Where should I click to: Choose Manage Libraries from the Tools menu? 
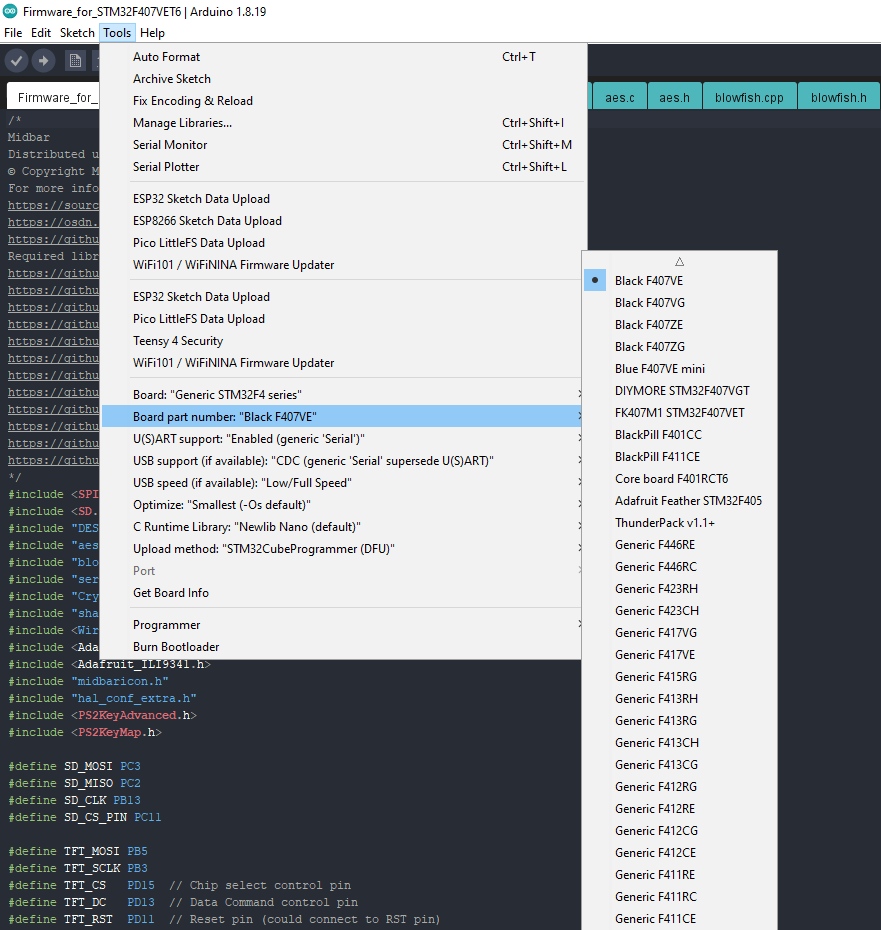click(x=180, y=122)
